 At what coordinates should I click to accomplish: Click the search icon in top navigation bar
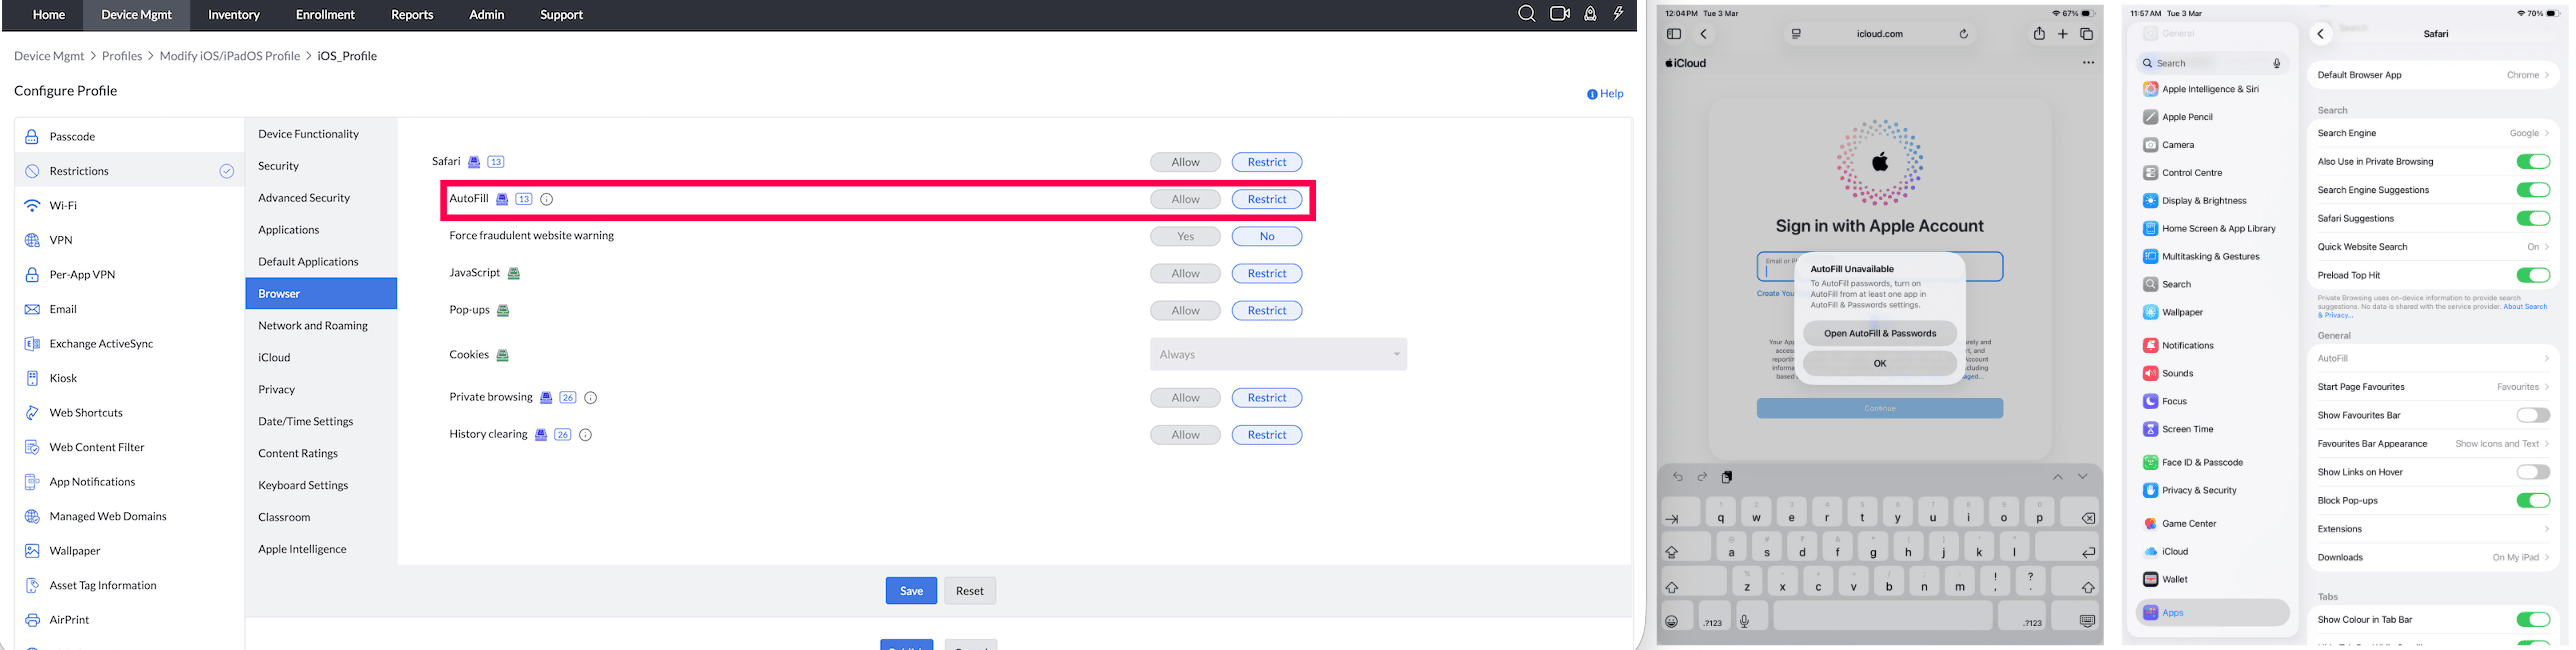[1526, 14]
